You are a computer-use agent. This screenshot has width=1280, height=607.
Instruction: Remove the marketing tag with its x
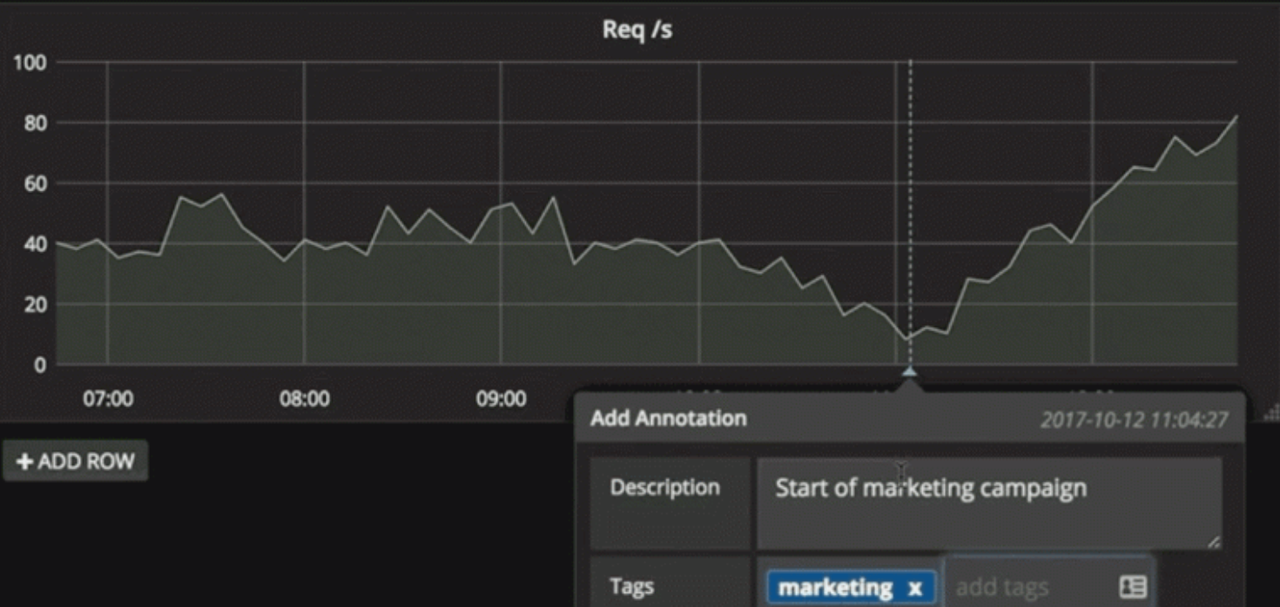[914, 588]
